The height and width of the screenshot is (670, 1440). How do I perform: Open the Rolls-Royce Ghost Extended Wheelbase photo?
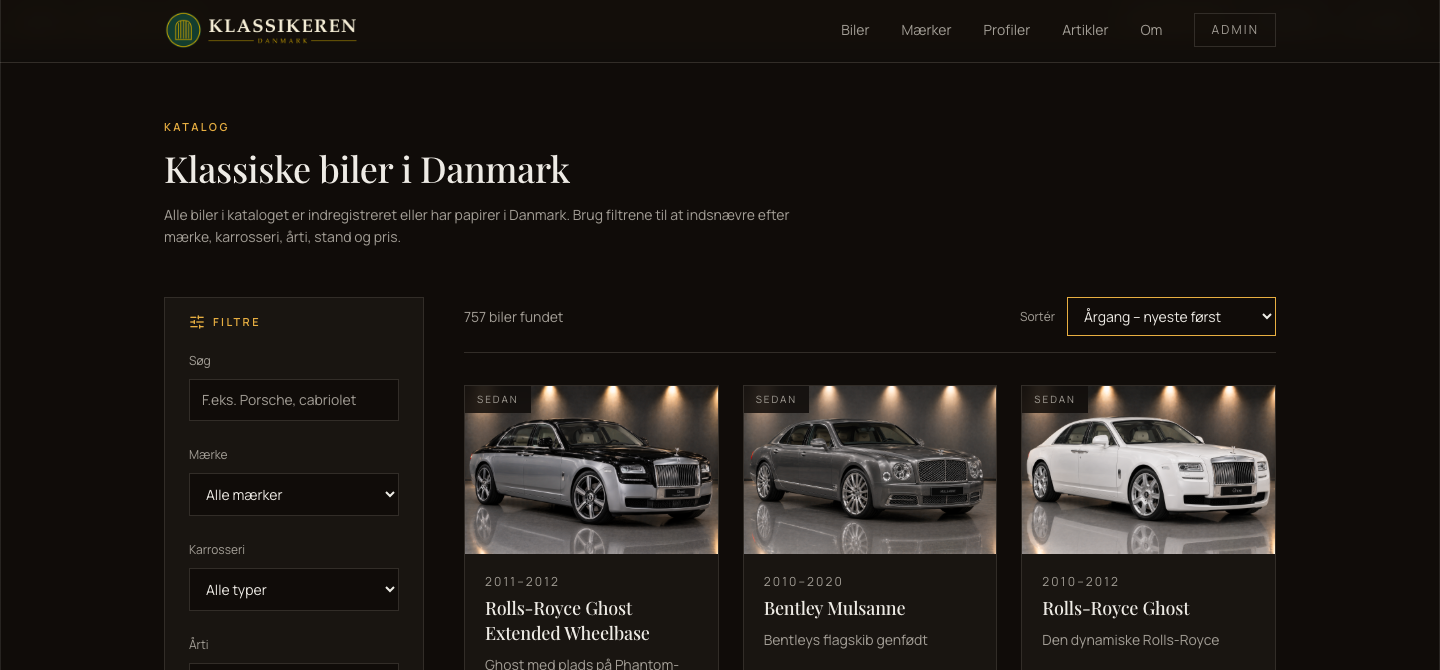point(592,470)
